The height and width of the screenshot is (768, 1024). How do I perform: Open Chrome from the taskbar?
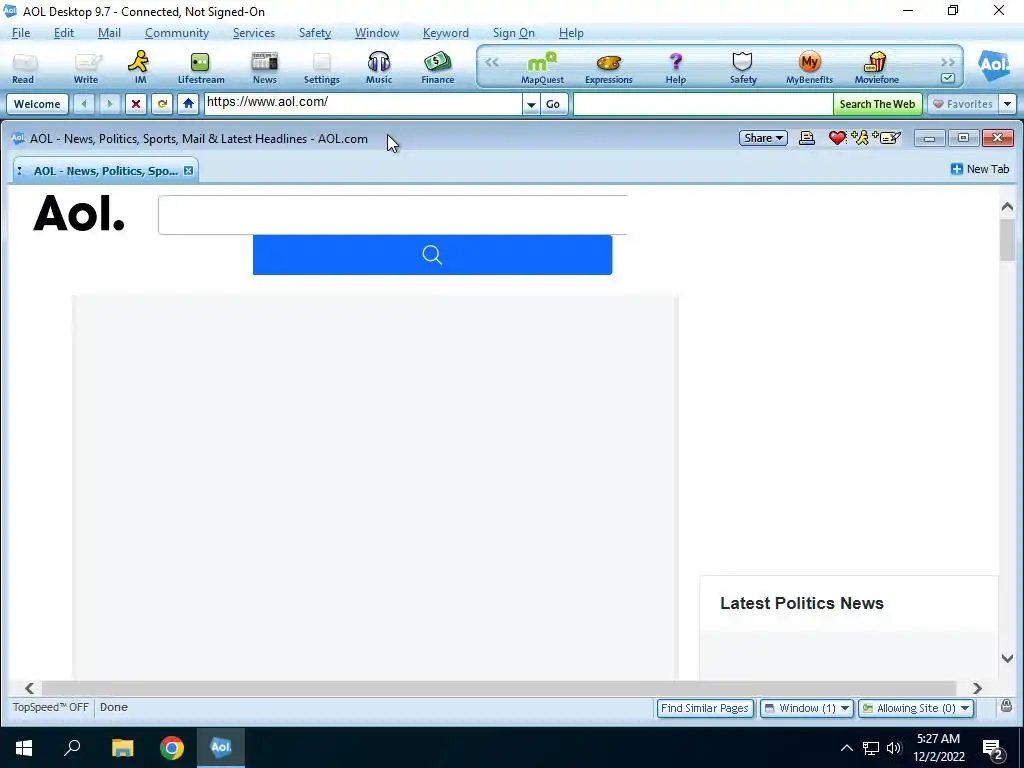(x=172, y=748)
